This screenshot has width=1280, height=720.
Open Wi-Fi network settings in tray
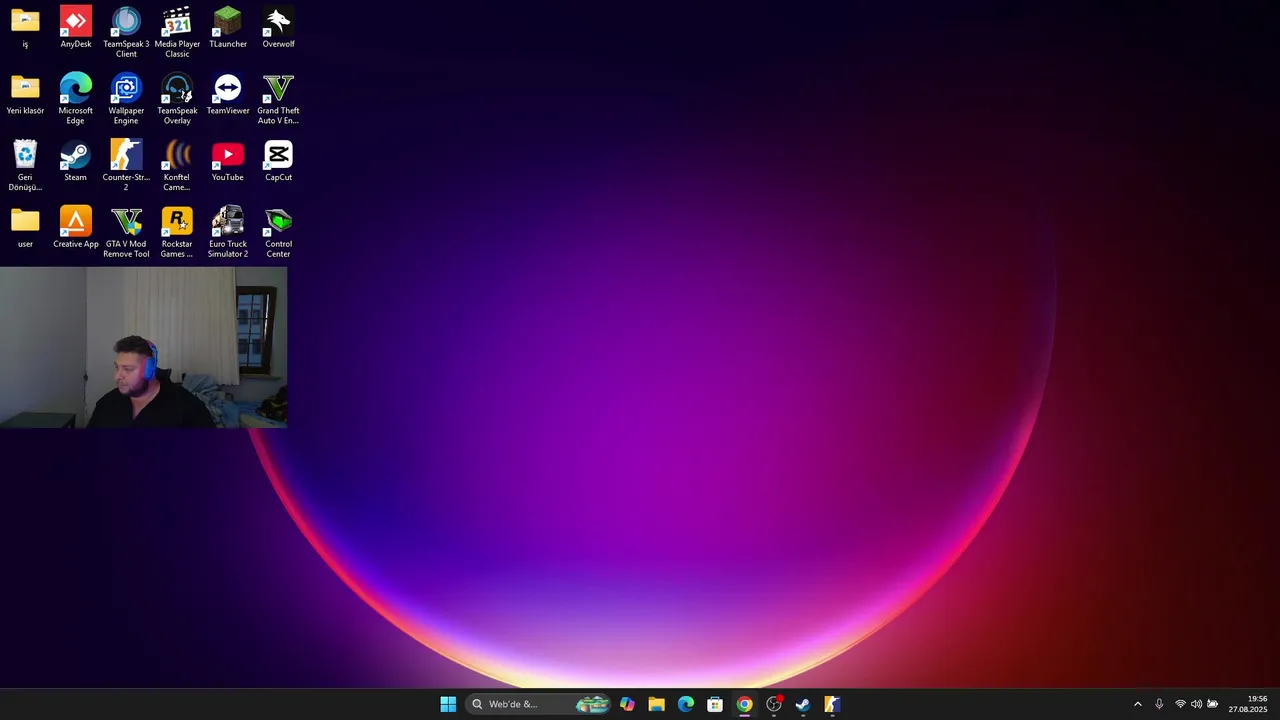(x=1180, y=704)
